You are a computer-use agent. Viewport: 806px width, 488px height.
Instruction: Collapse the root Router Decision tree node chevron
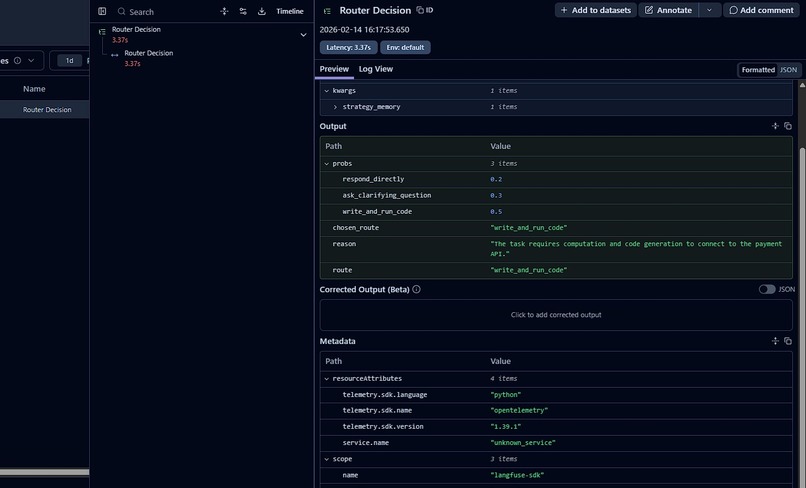click(303, 35)
